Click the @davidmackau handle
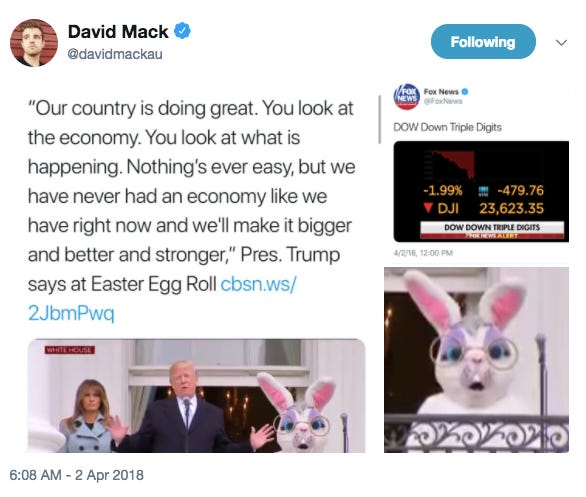 point(115,54)
